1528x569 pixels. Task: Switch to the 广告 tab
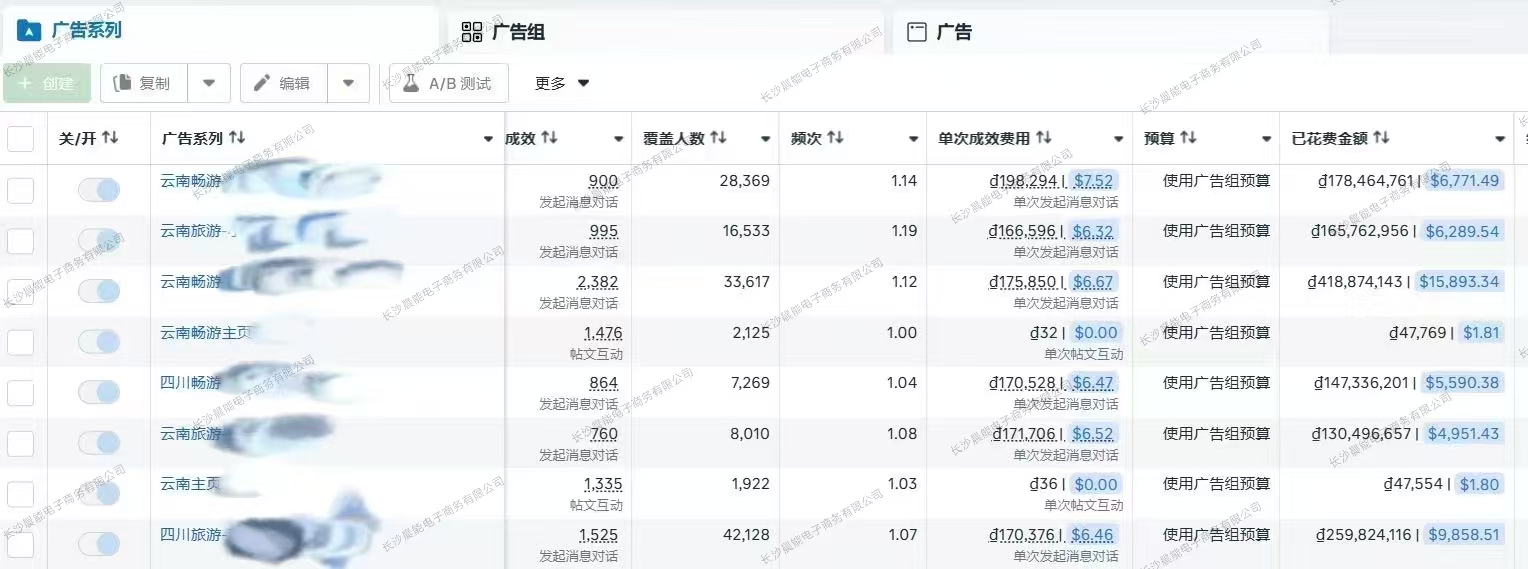pos(953,32)
